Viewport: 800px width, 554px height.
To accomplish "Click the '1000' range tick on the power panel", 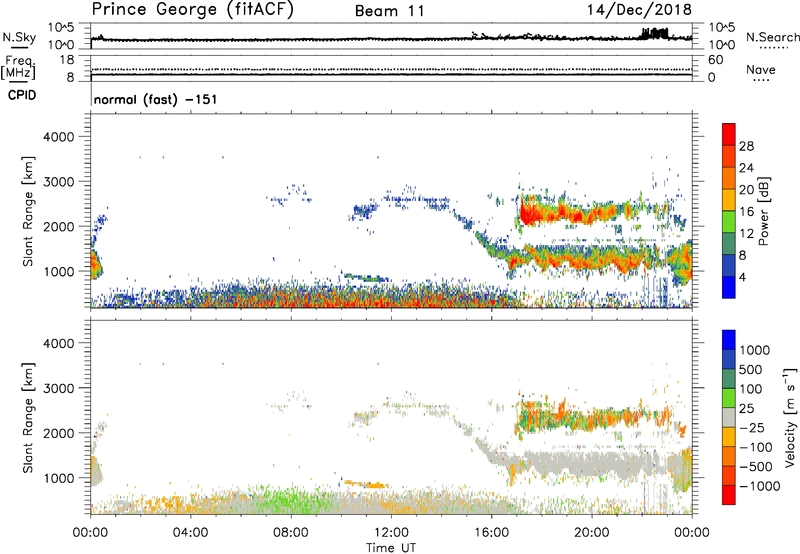I will point(58,271).
